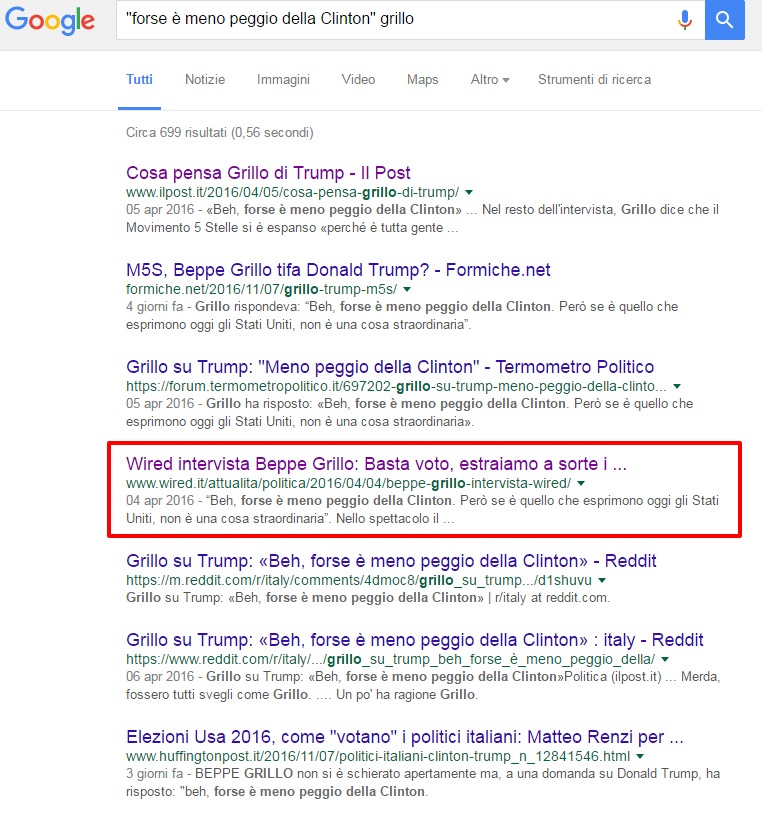Open 'Wired intervista Beppe Grillo' result
762x815 pixels.
376,464
